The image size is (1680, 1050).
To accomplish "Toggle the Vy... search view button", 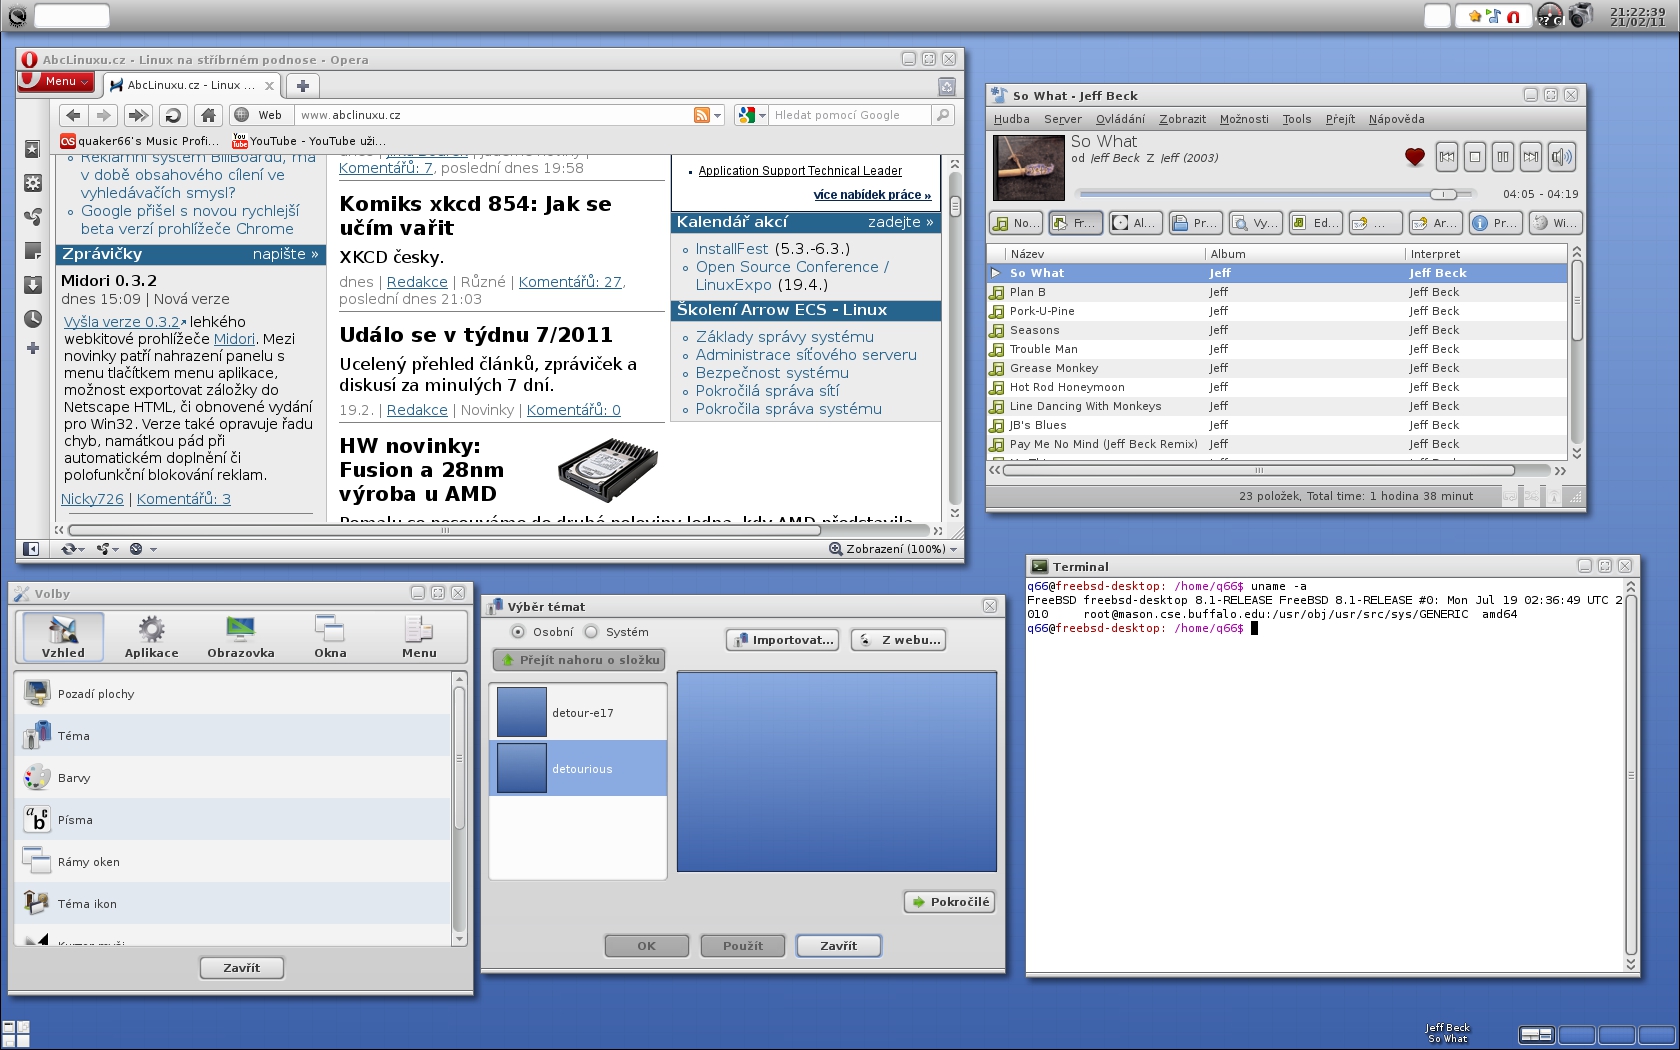I will (x=1256, y=223).
